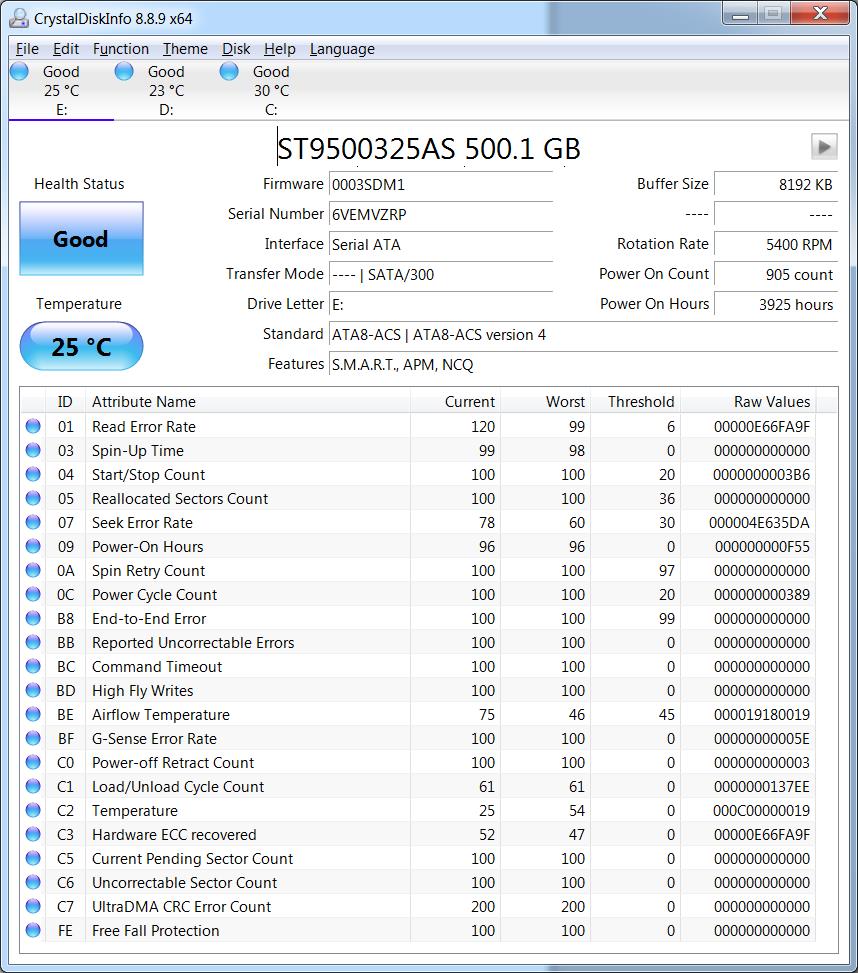Click the blue status orb for disk D:
Screen dimensions: 858x973
click(124, 71)
